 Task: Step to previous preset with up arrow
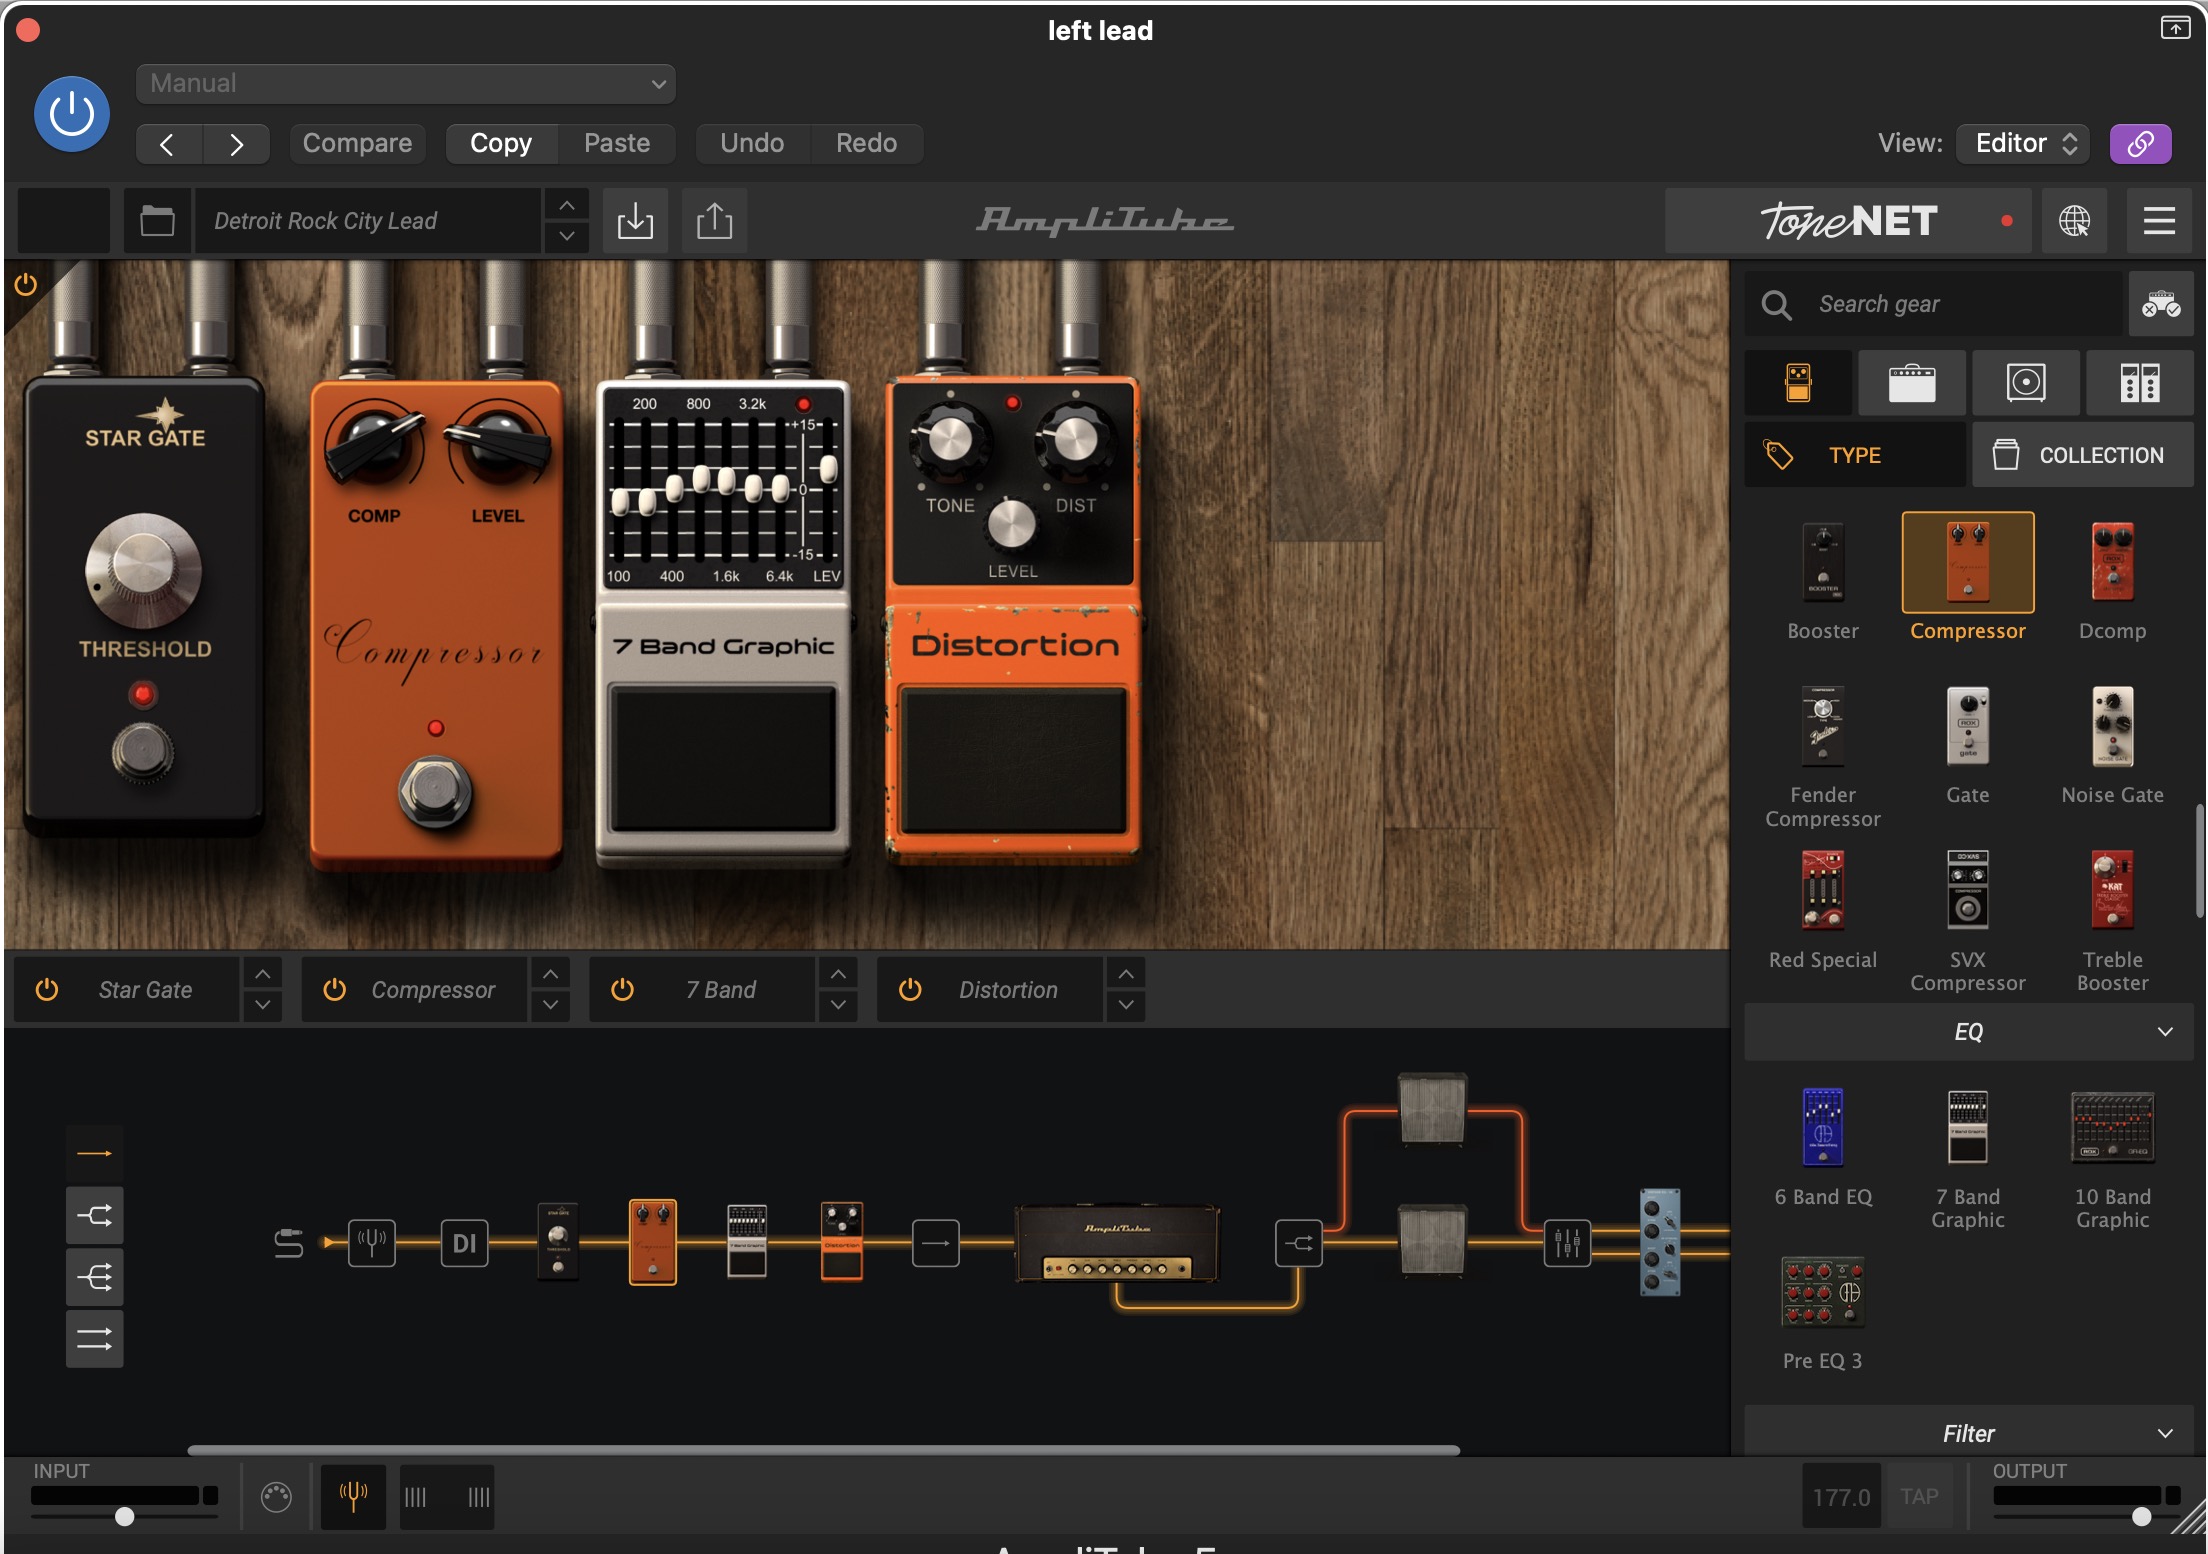coord(566,205)
